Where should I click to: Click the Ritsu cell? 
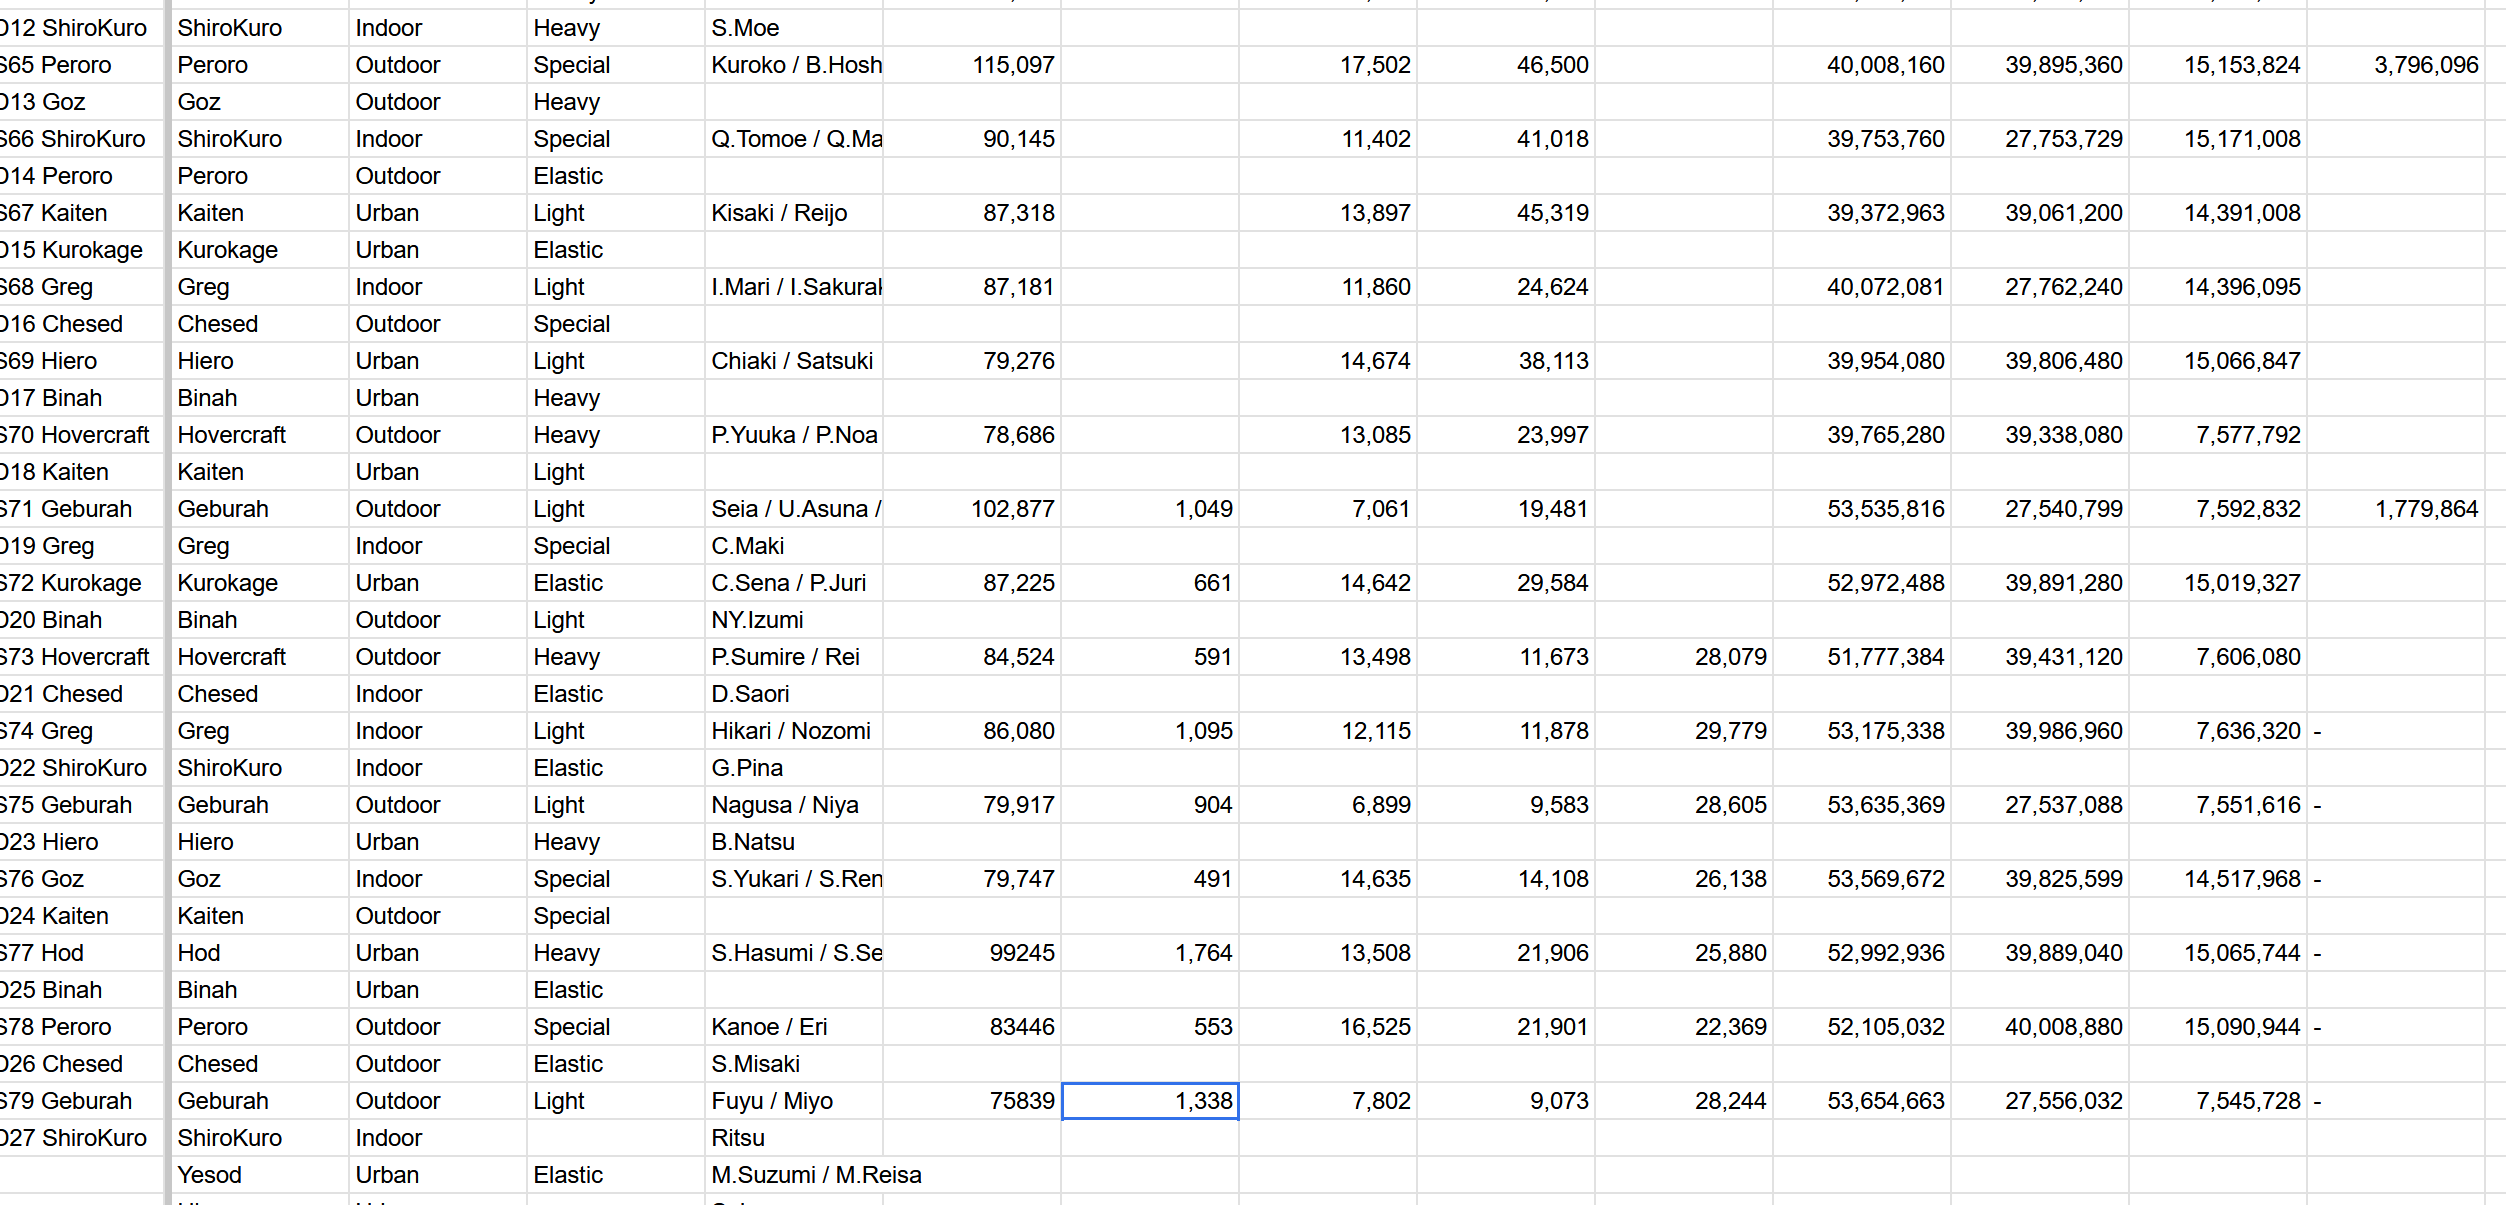[738, 1138]
